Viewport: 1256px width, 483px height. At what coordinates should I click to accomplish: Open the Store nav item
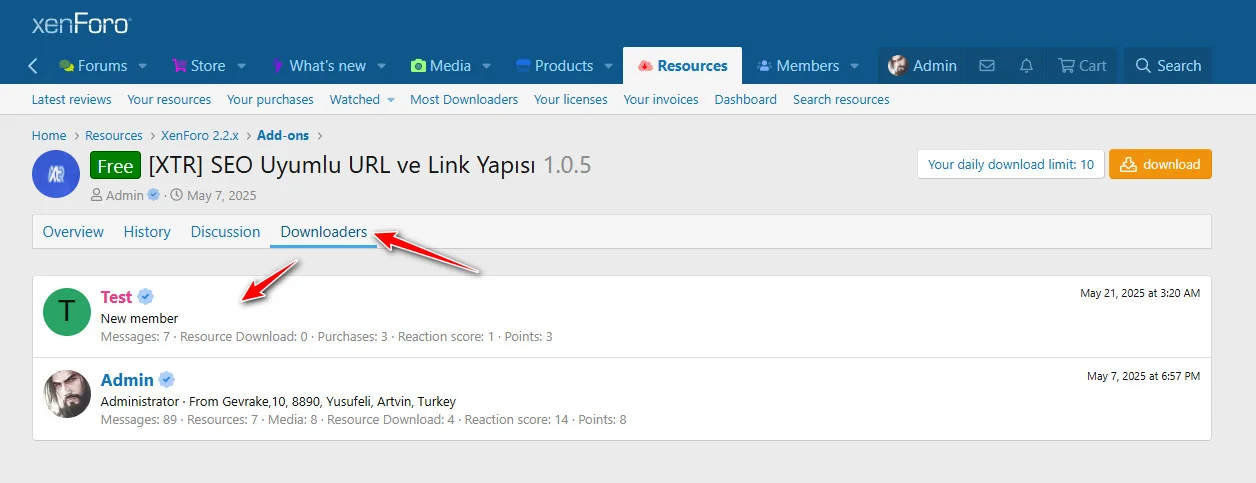click(x=199, y=66)
